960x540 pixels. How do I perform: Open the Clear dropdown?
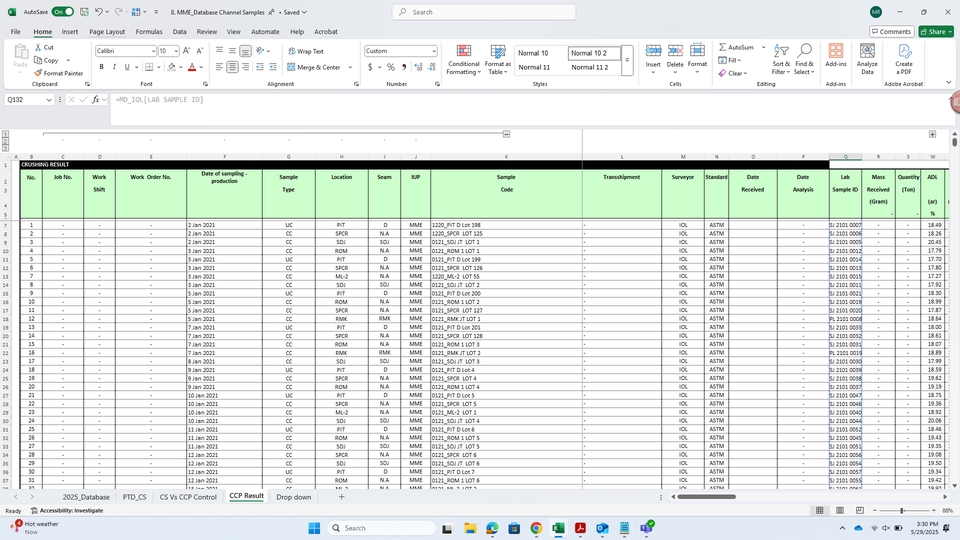(x=733, y=73)
